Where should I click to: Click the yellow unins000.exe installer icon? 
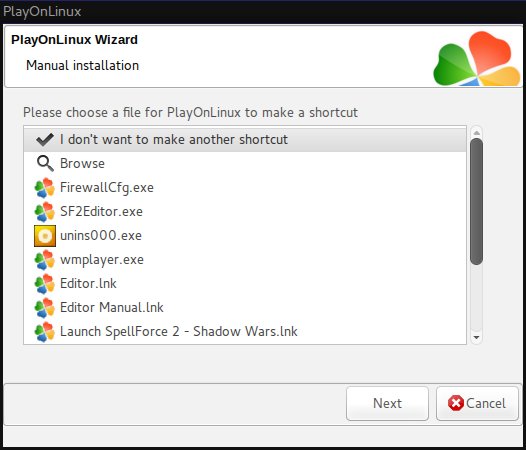coord(45,236)
